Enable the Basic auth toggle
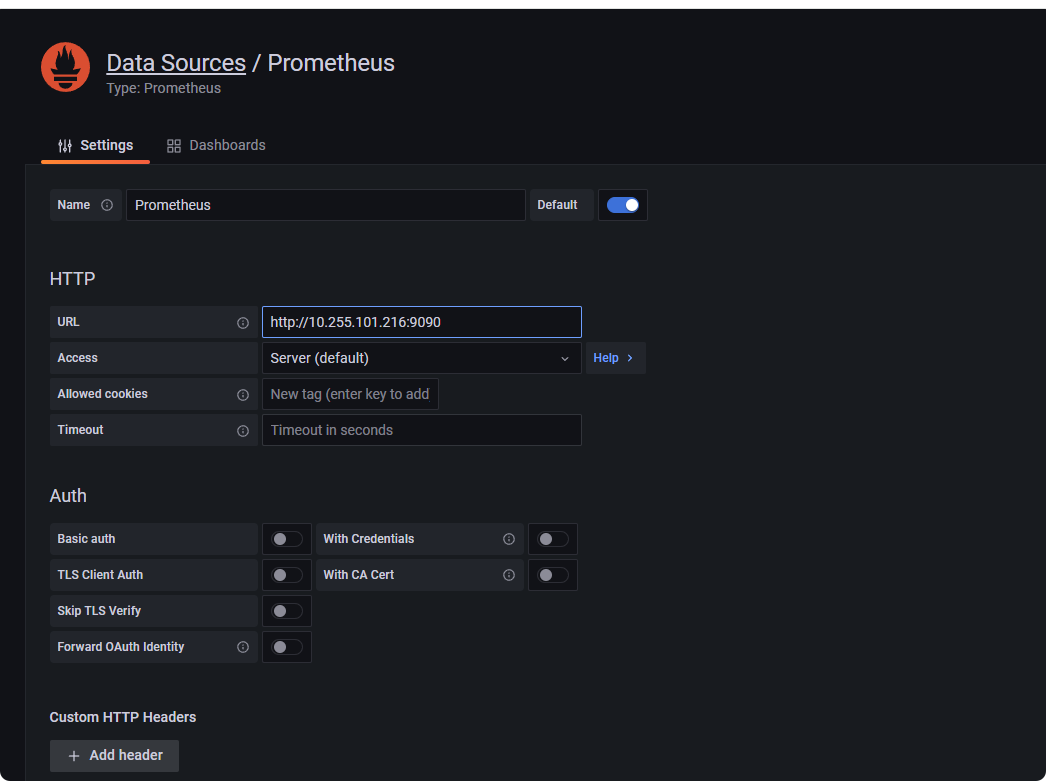 pyautogui.click(x=287, y=539)
